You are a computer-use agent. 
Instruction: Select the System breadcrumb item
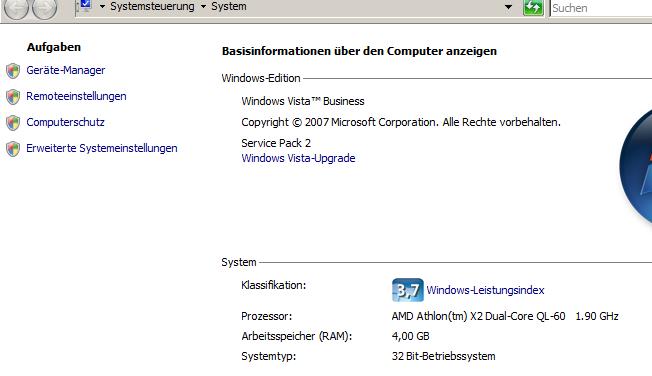coord(229,6)
